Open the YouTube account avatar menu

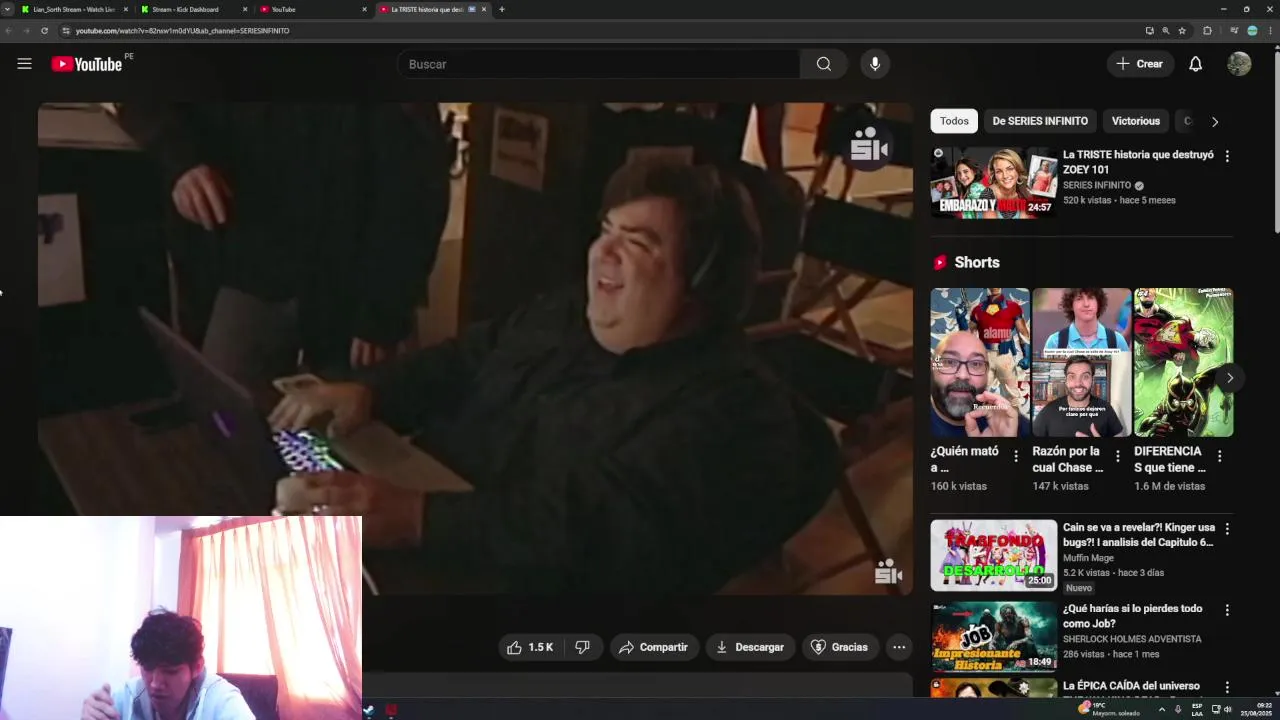1239,64
